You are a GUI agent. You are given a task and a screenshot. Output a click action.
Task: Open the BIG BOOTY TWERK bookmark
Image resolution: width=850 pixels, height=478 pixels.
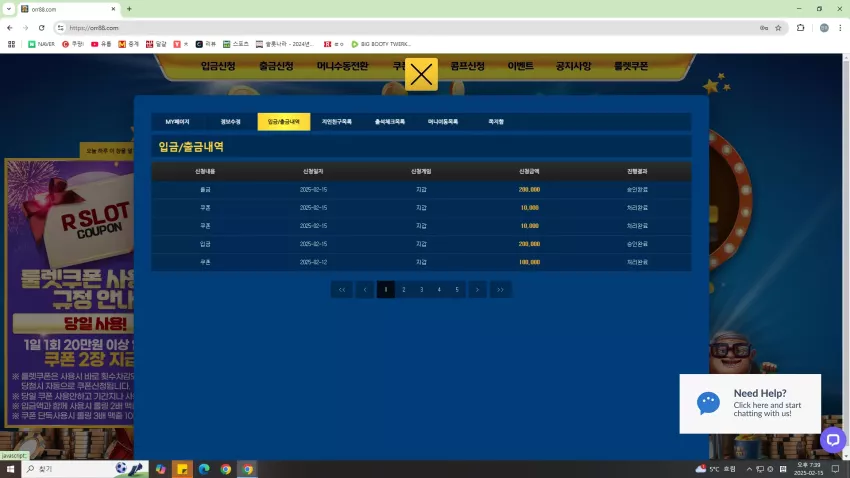point(381,44)
